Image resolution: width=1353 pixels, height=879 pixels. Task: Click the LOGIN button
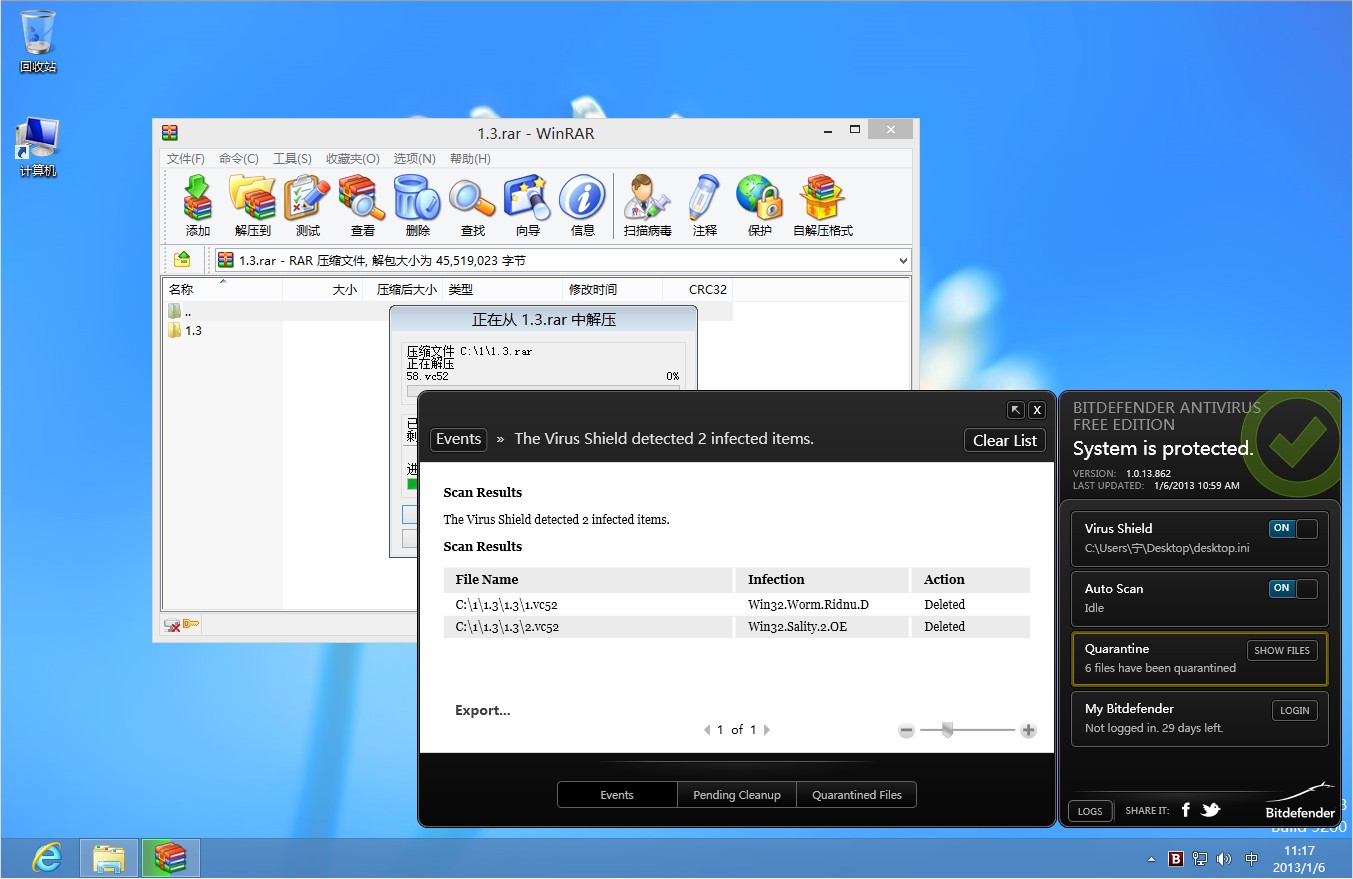click(x=1294, y=710)
